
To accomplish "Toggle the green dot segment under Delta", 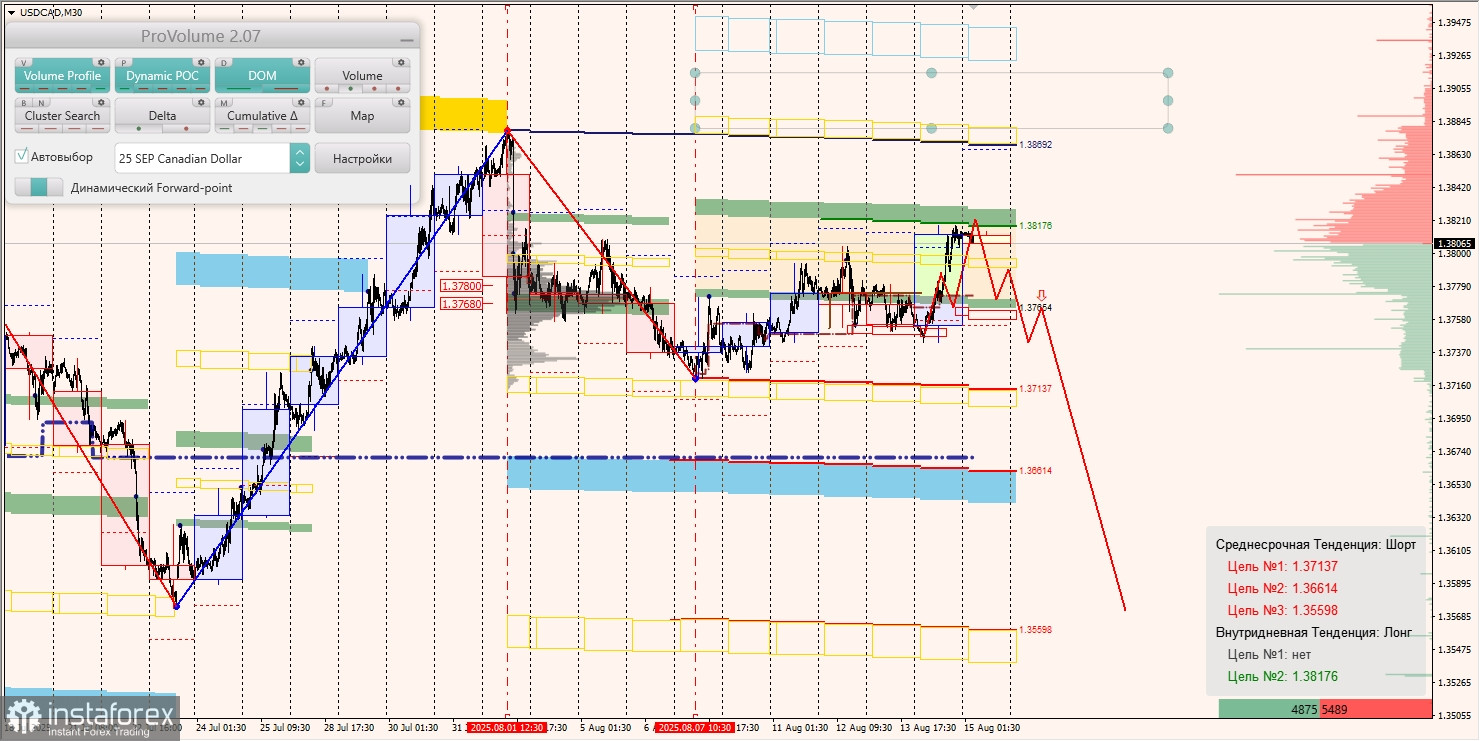I will pos(138,128).
